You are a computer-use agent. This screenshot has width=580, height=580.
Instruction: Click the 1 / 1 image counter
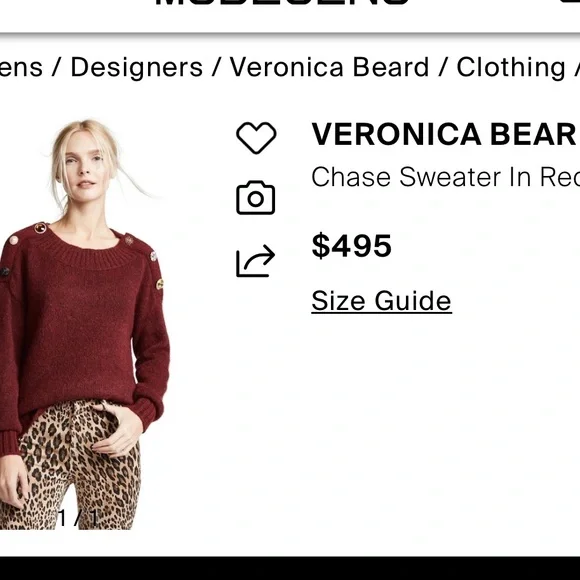78,518
